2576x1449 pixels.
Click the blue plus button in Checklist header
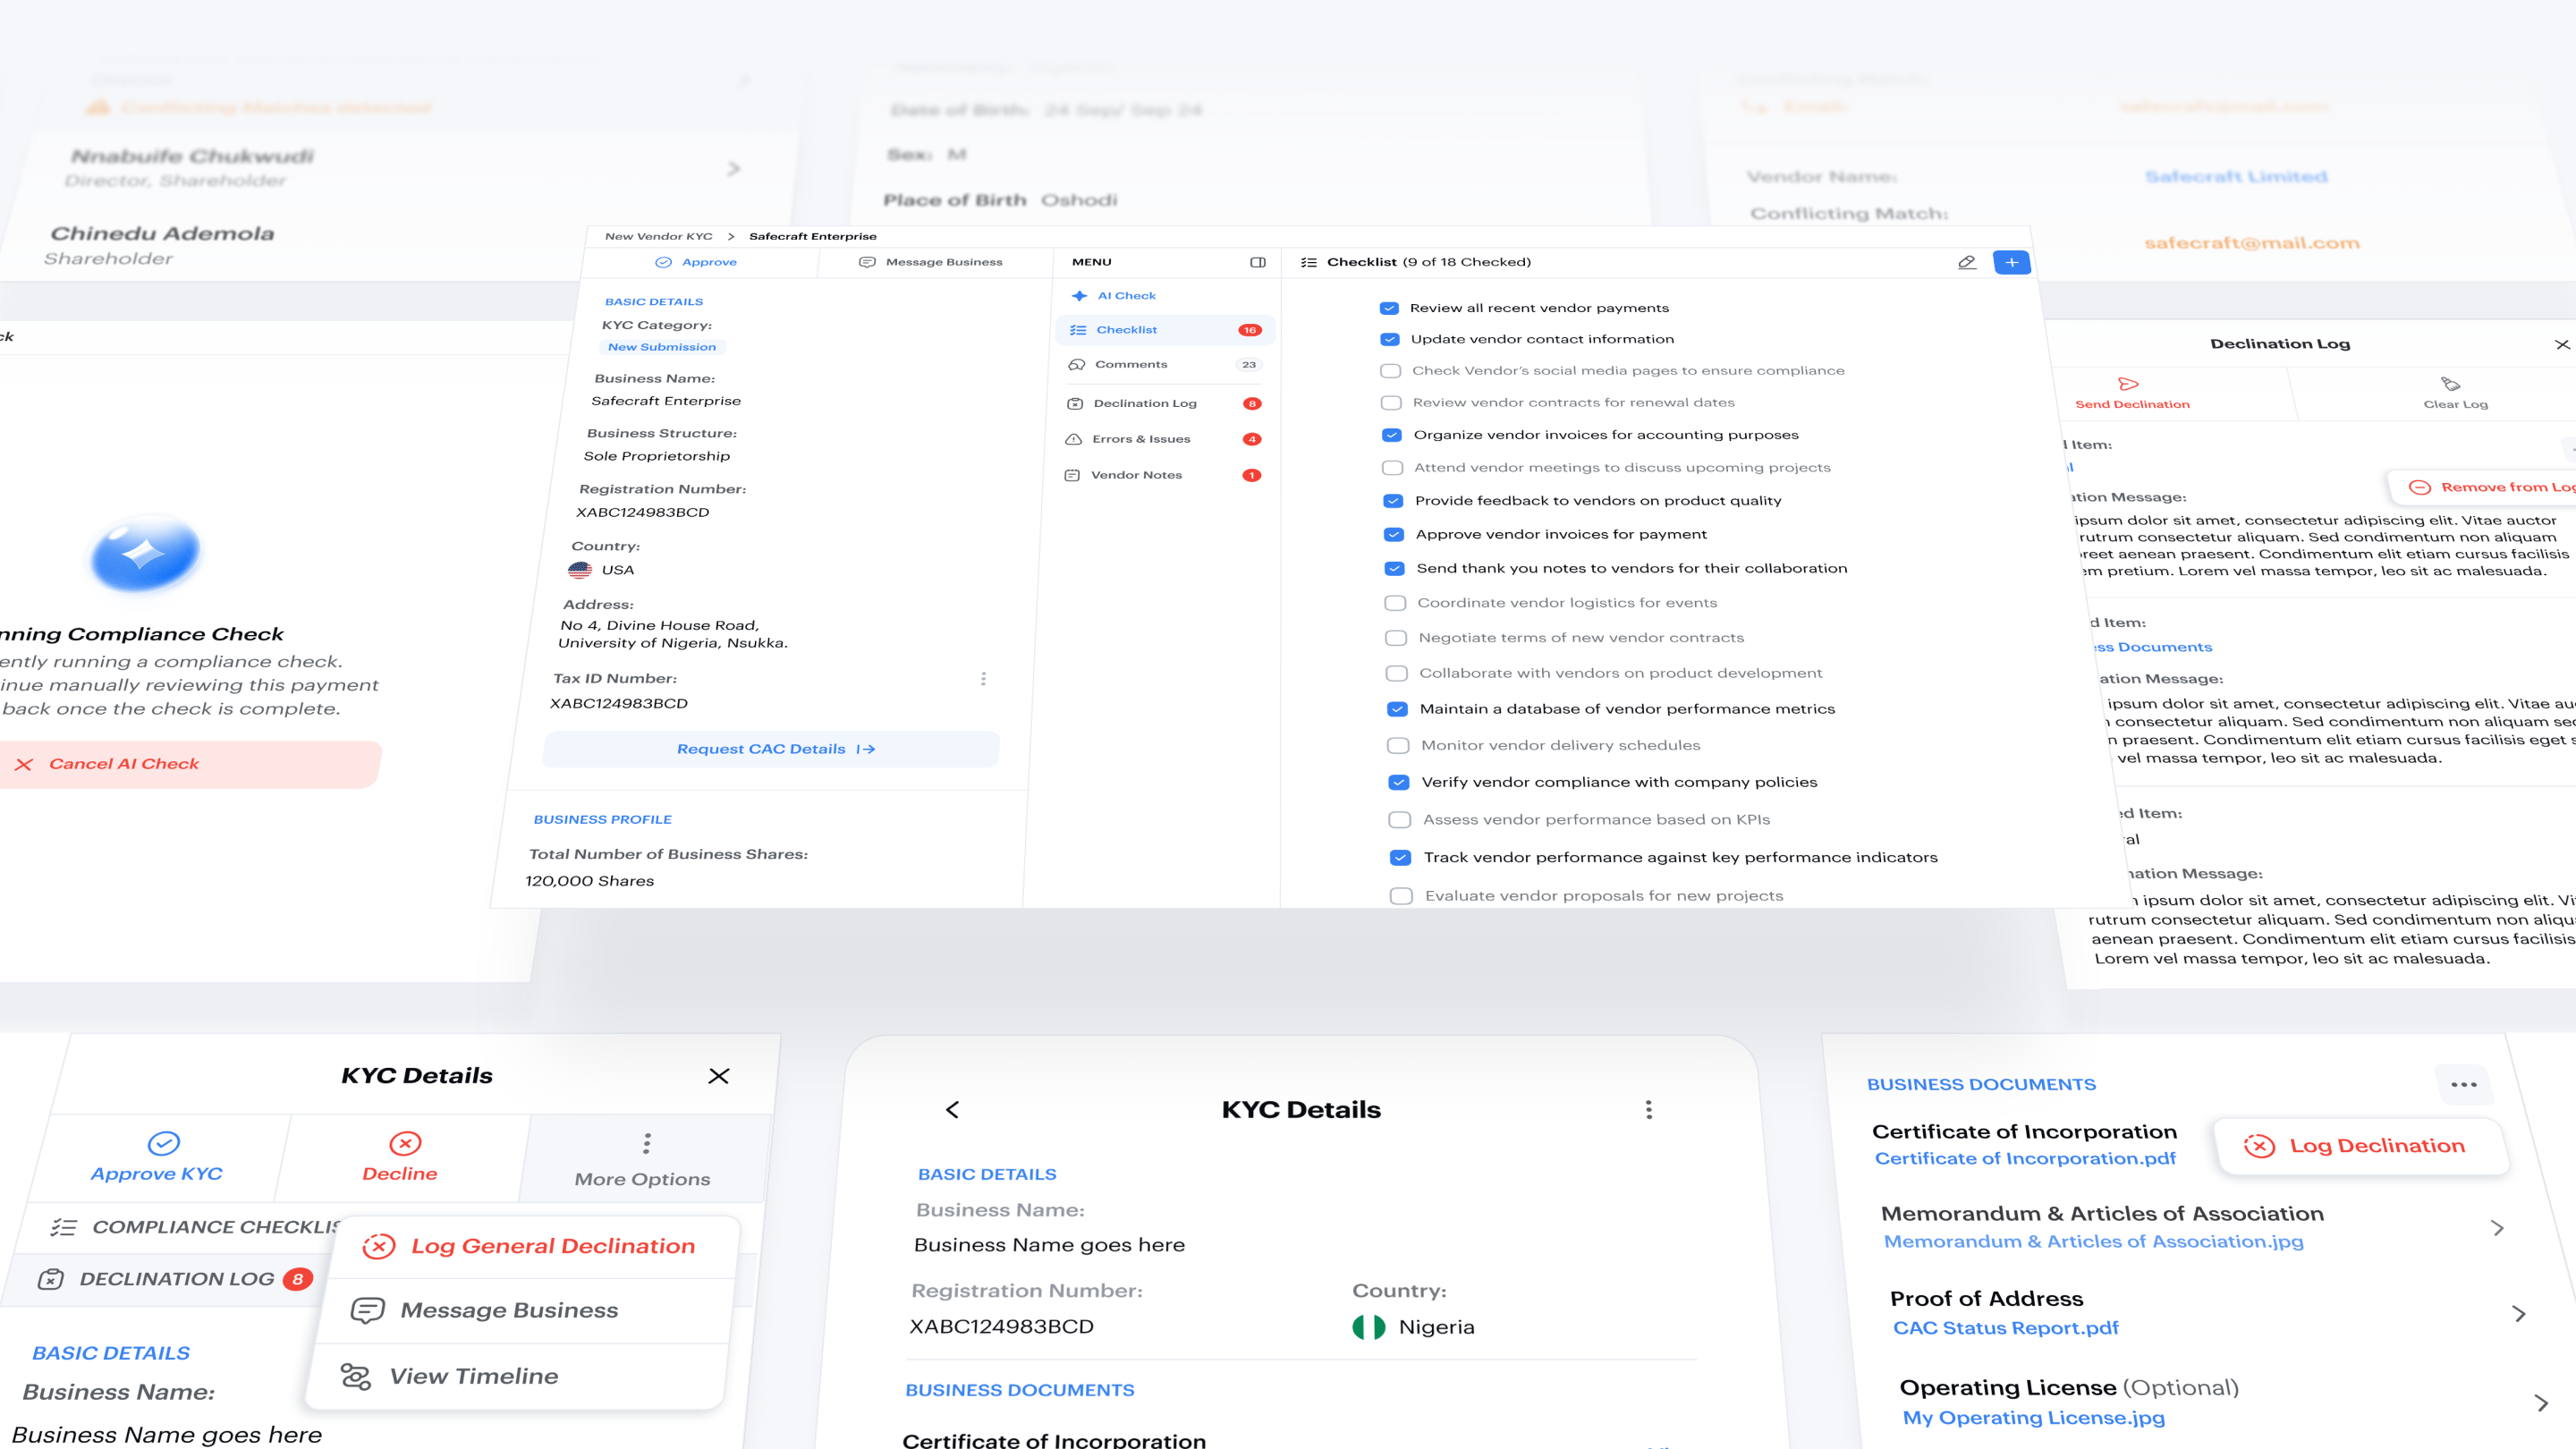[x=2011, y=262]
